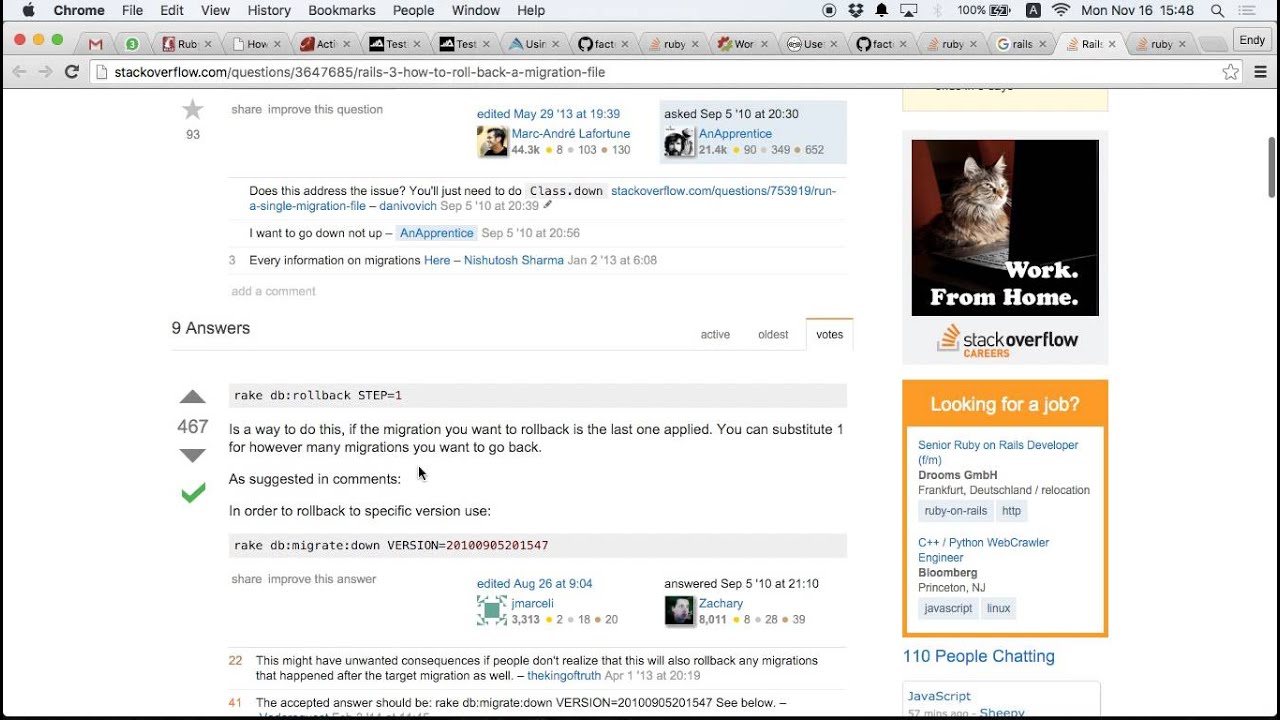Sort answers by votes
This screenshot has width=1280, height=720.
(829, 335)
